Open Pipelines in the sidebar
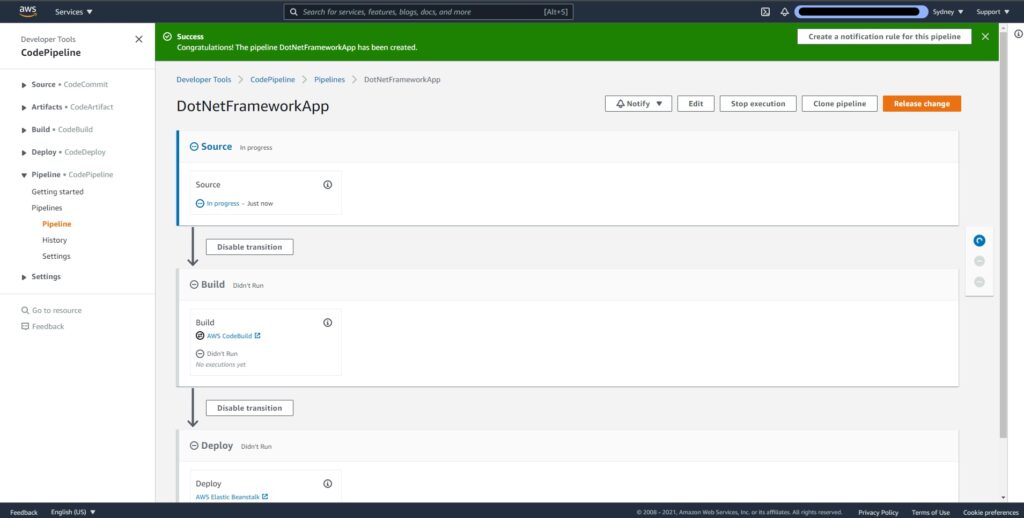 point(47,208)
